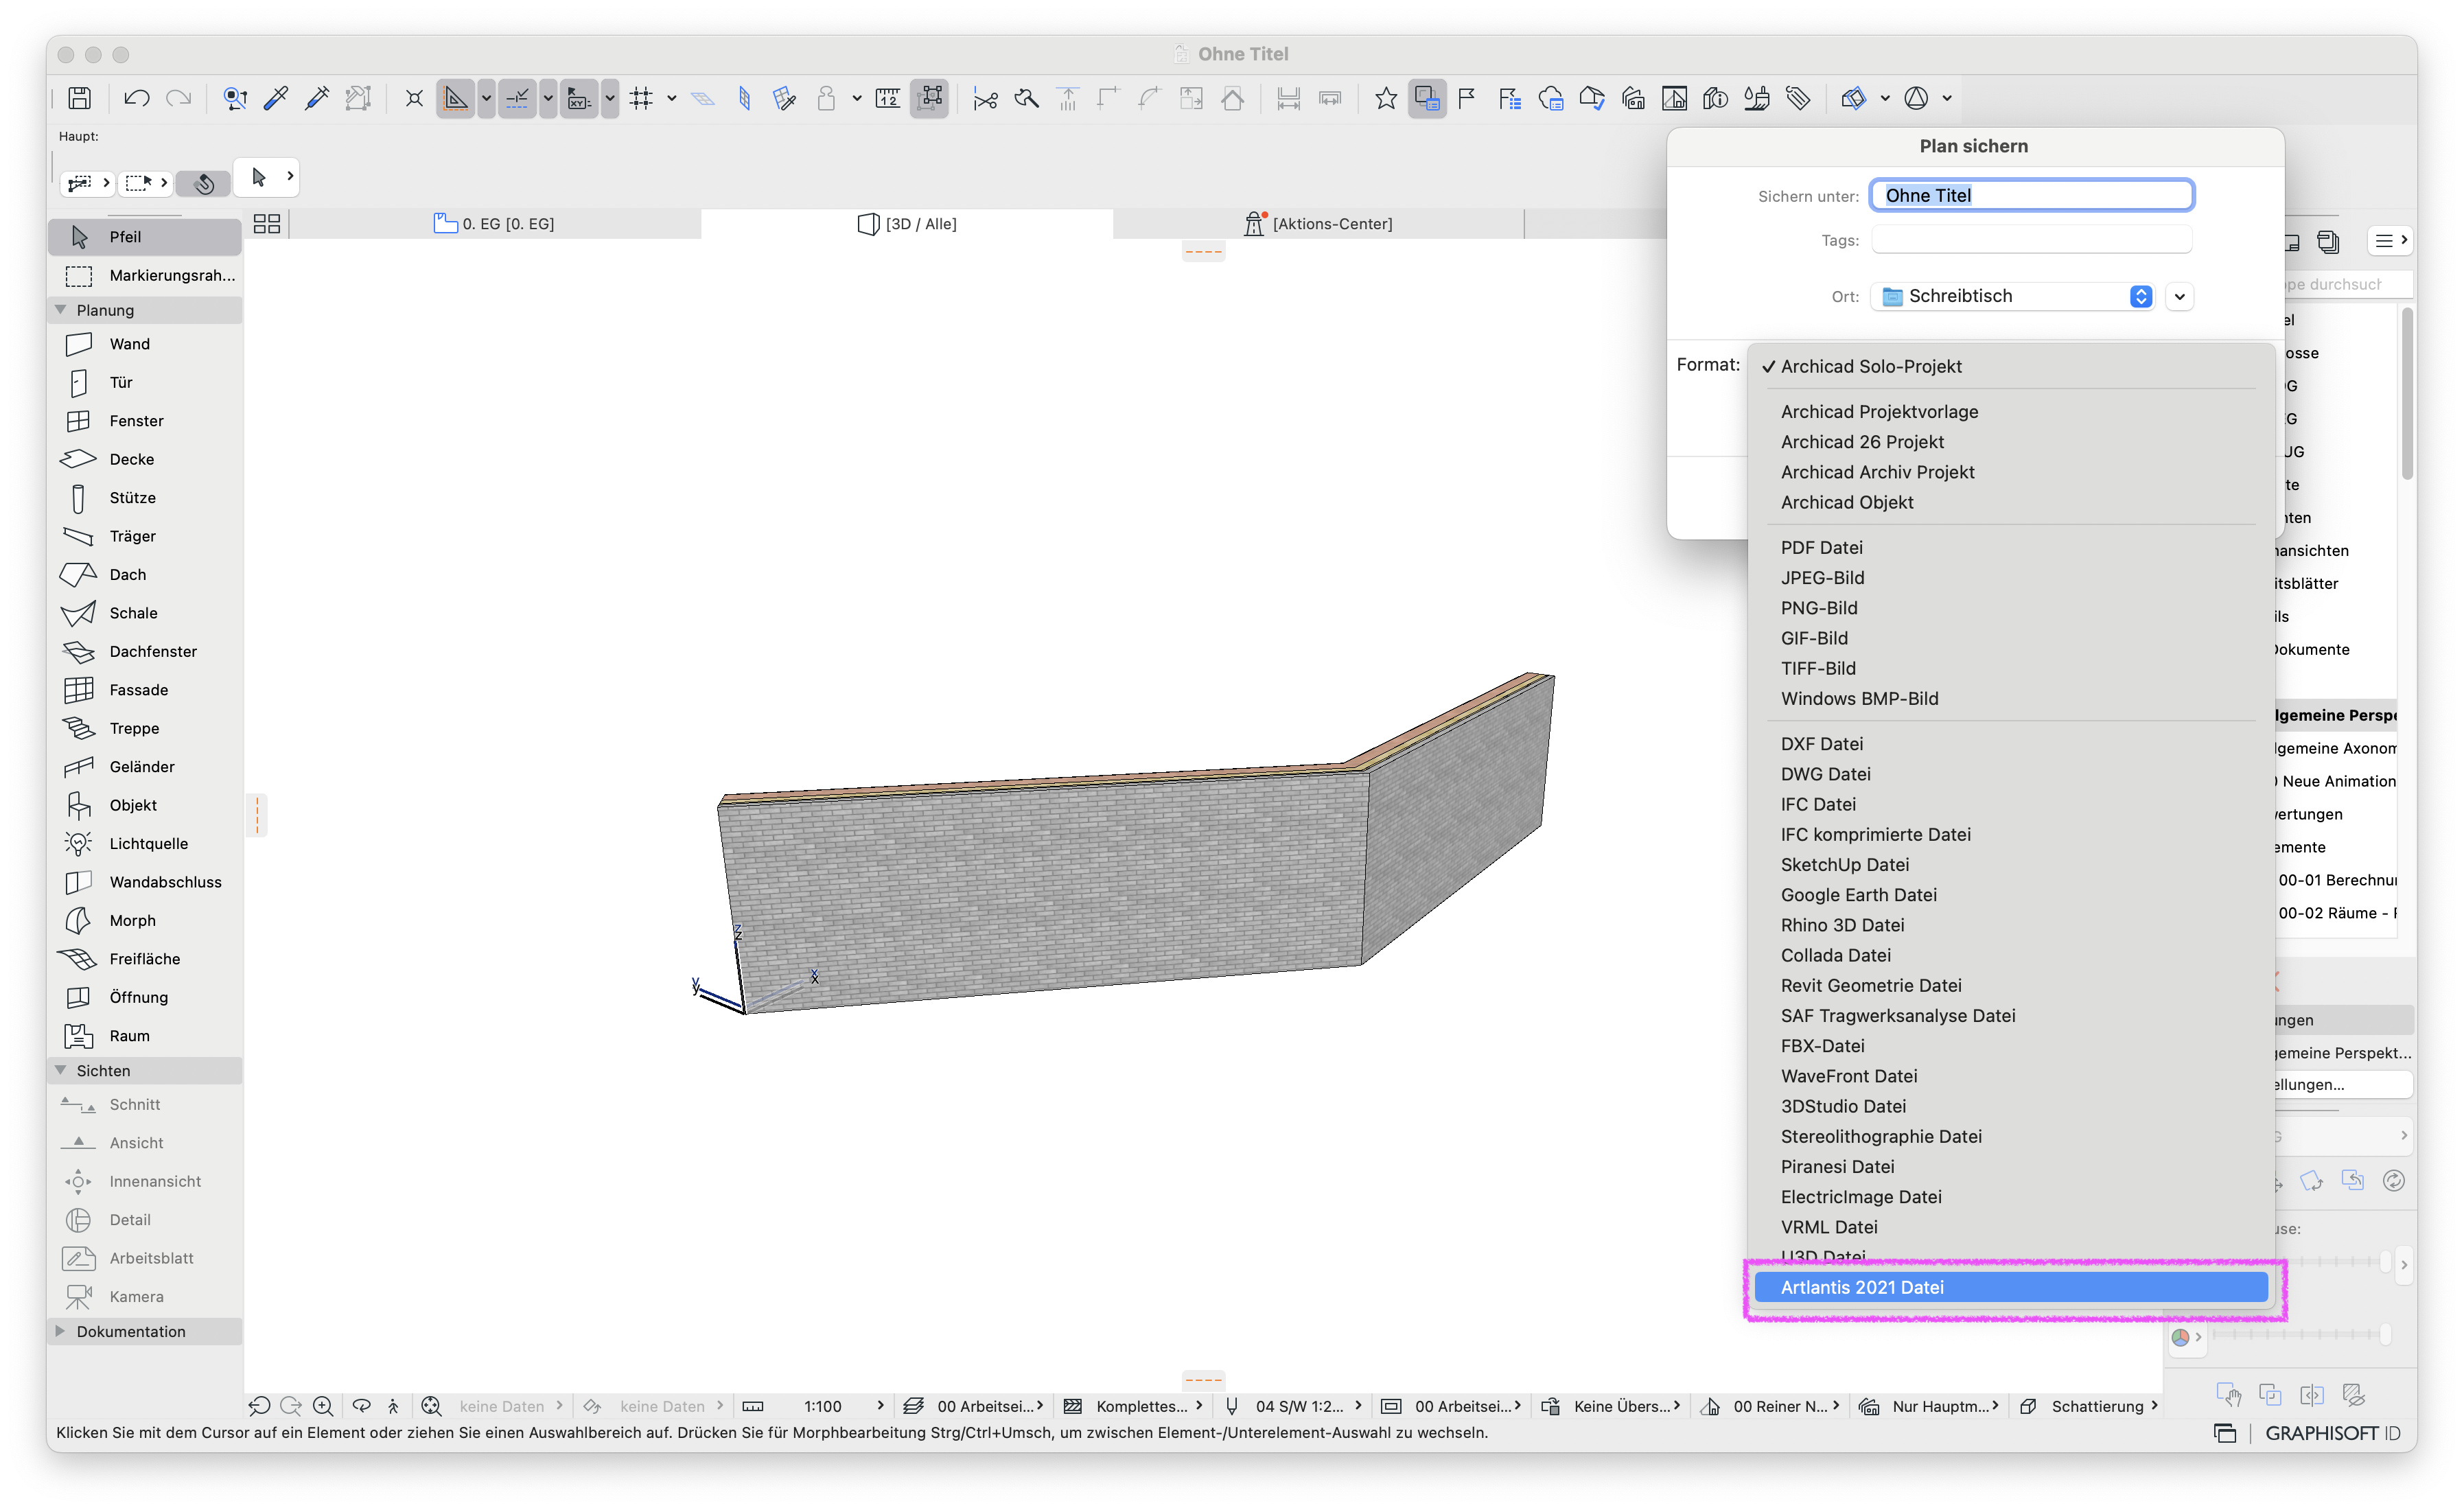
Task: Switch to the Aktions-Center tab
Action: (x=1319, y=224)
